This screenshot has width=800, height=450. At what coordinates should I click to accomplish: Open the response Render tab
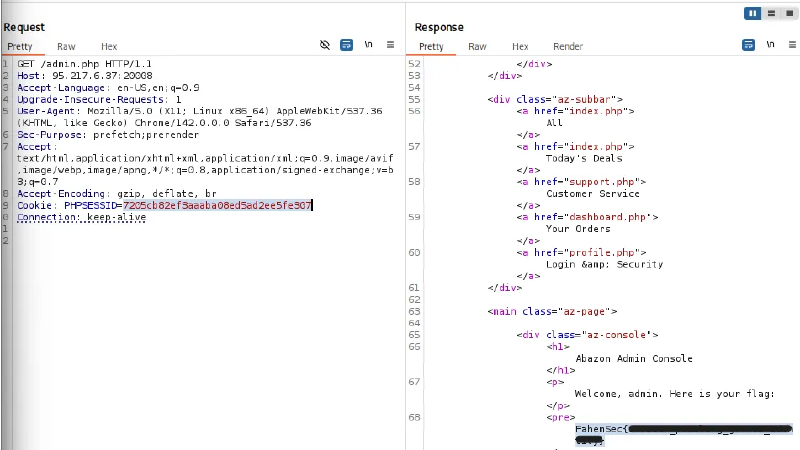pyautogui.click(x=568, y=46)
